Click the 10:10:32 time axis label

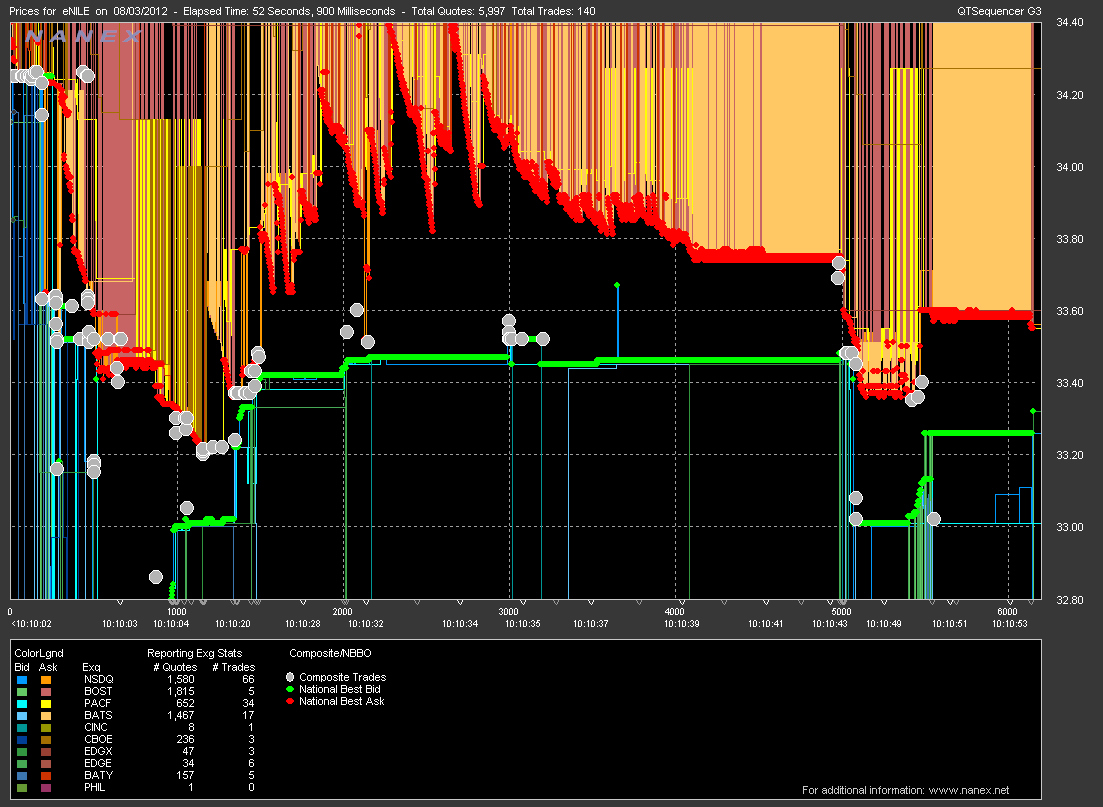(365, 624)
